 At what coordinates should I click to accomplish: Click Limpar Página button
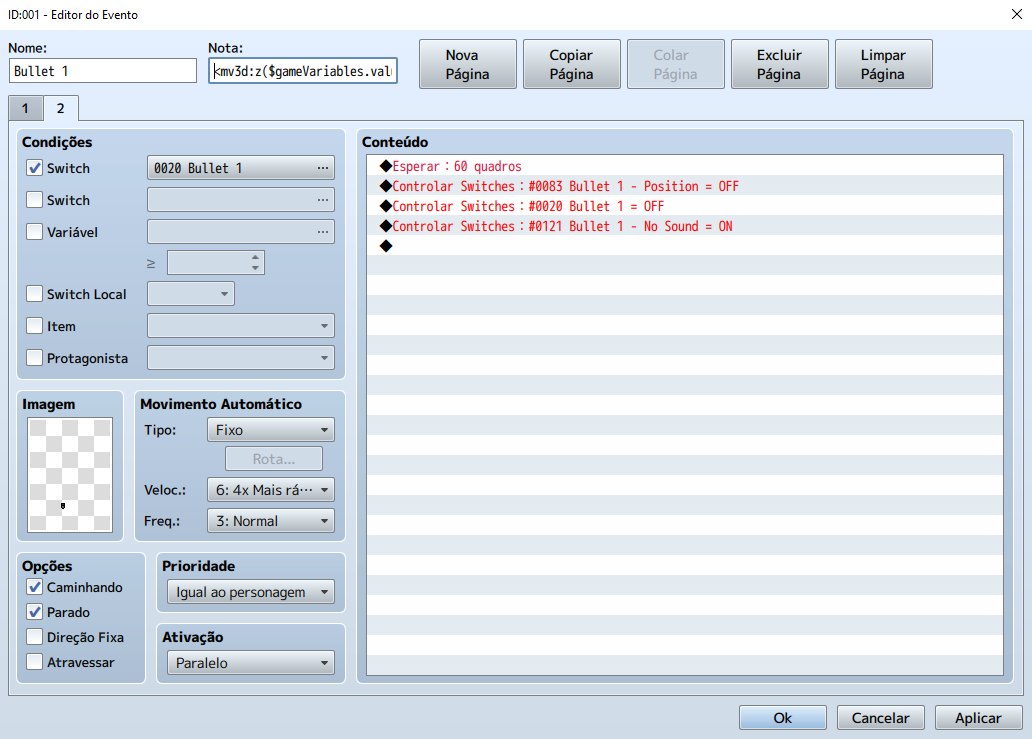(883, 64)
